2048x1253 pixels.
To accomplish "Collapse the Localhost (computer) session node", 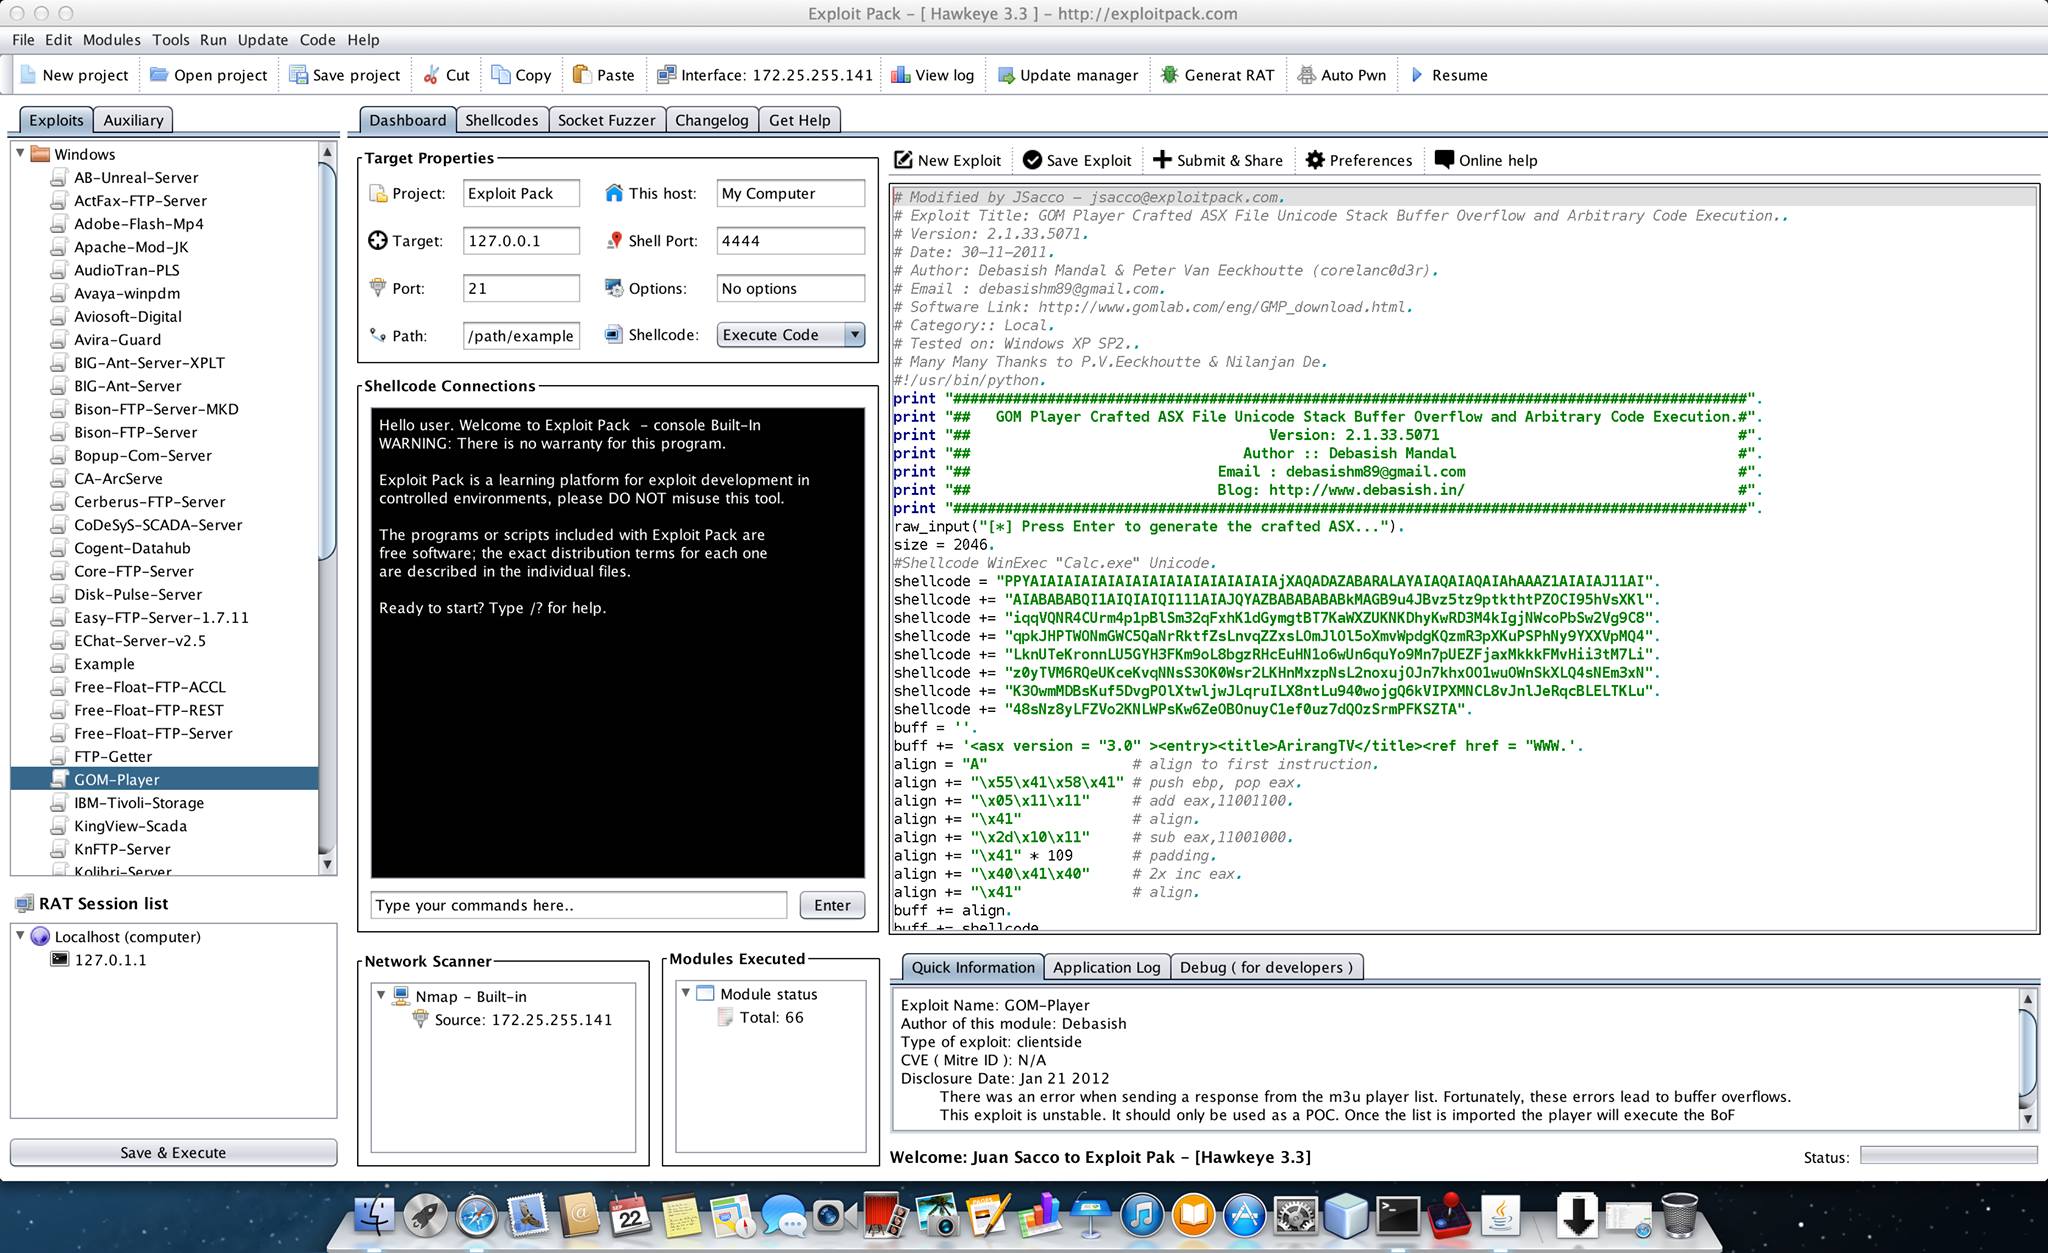I will [20, 936].
